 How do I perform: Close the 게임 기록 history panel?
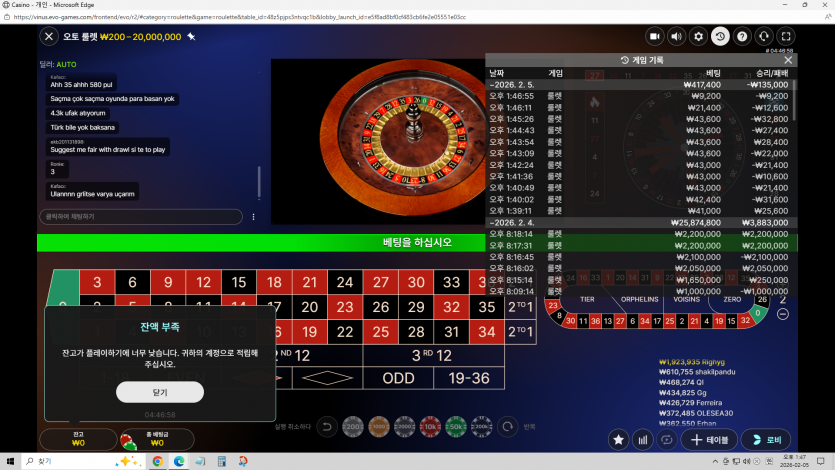pyautogui.click(x=788, y=60)
